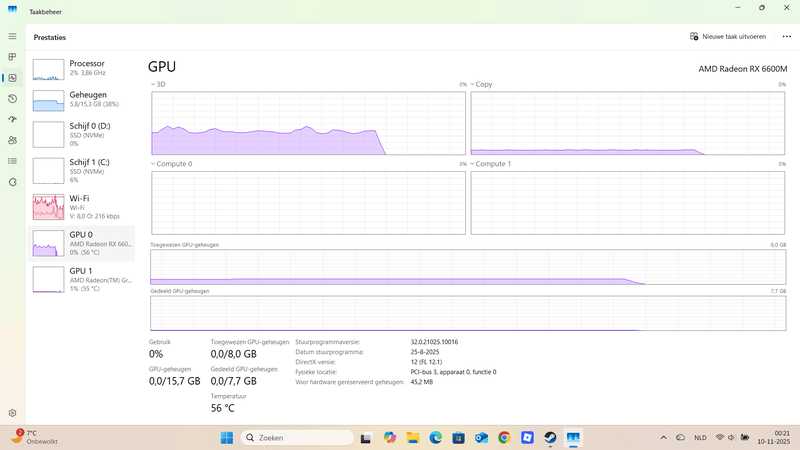The image size is (800, 450).
Task: Launch Google Chrome from the taskbar
Action: coord(504,438)
